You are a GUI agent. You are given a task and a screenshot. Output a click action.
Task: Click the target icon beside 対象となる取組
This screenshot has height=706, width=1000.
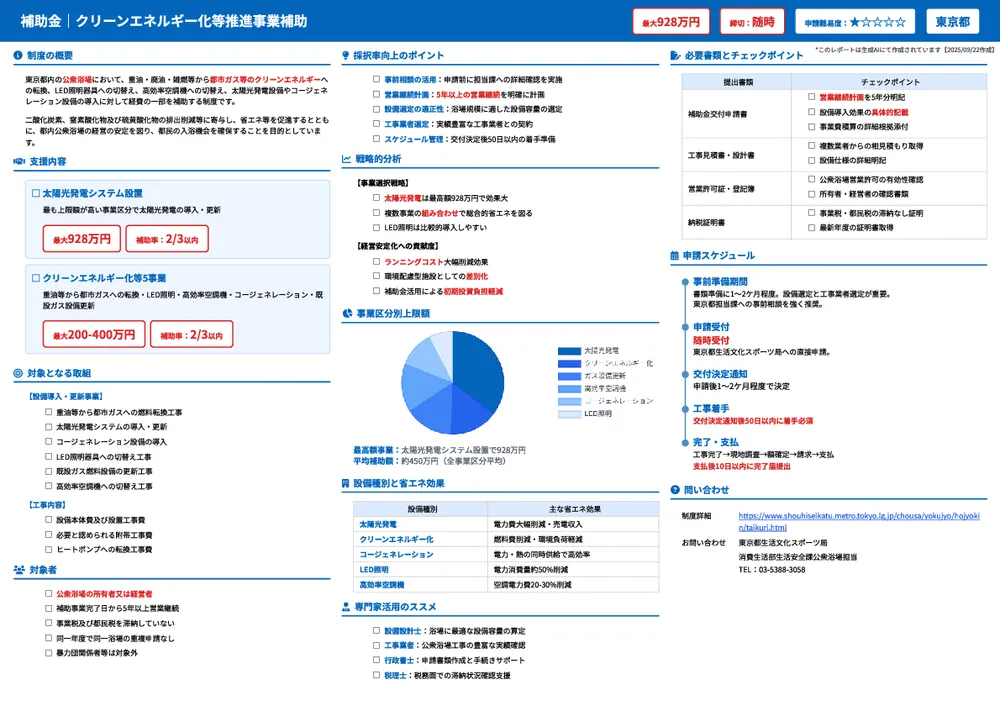pos(19,373)
